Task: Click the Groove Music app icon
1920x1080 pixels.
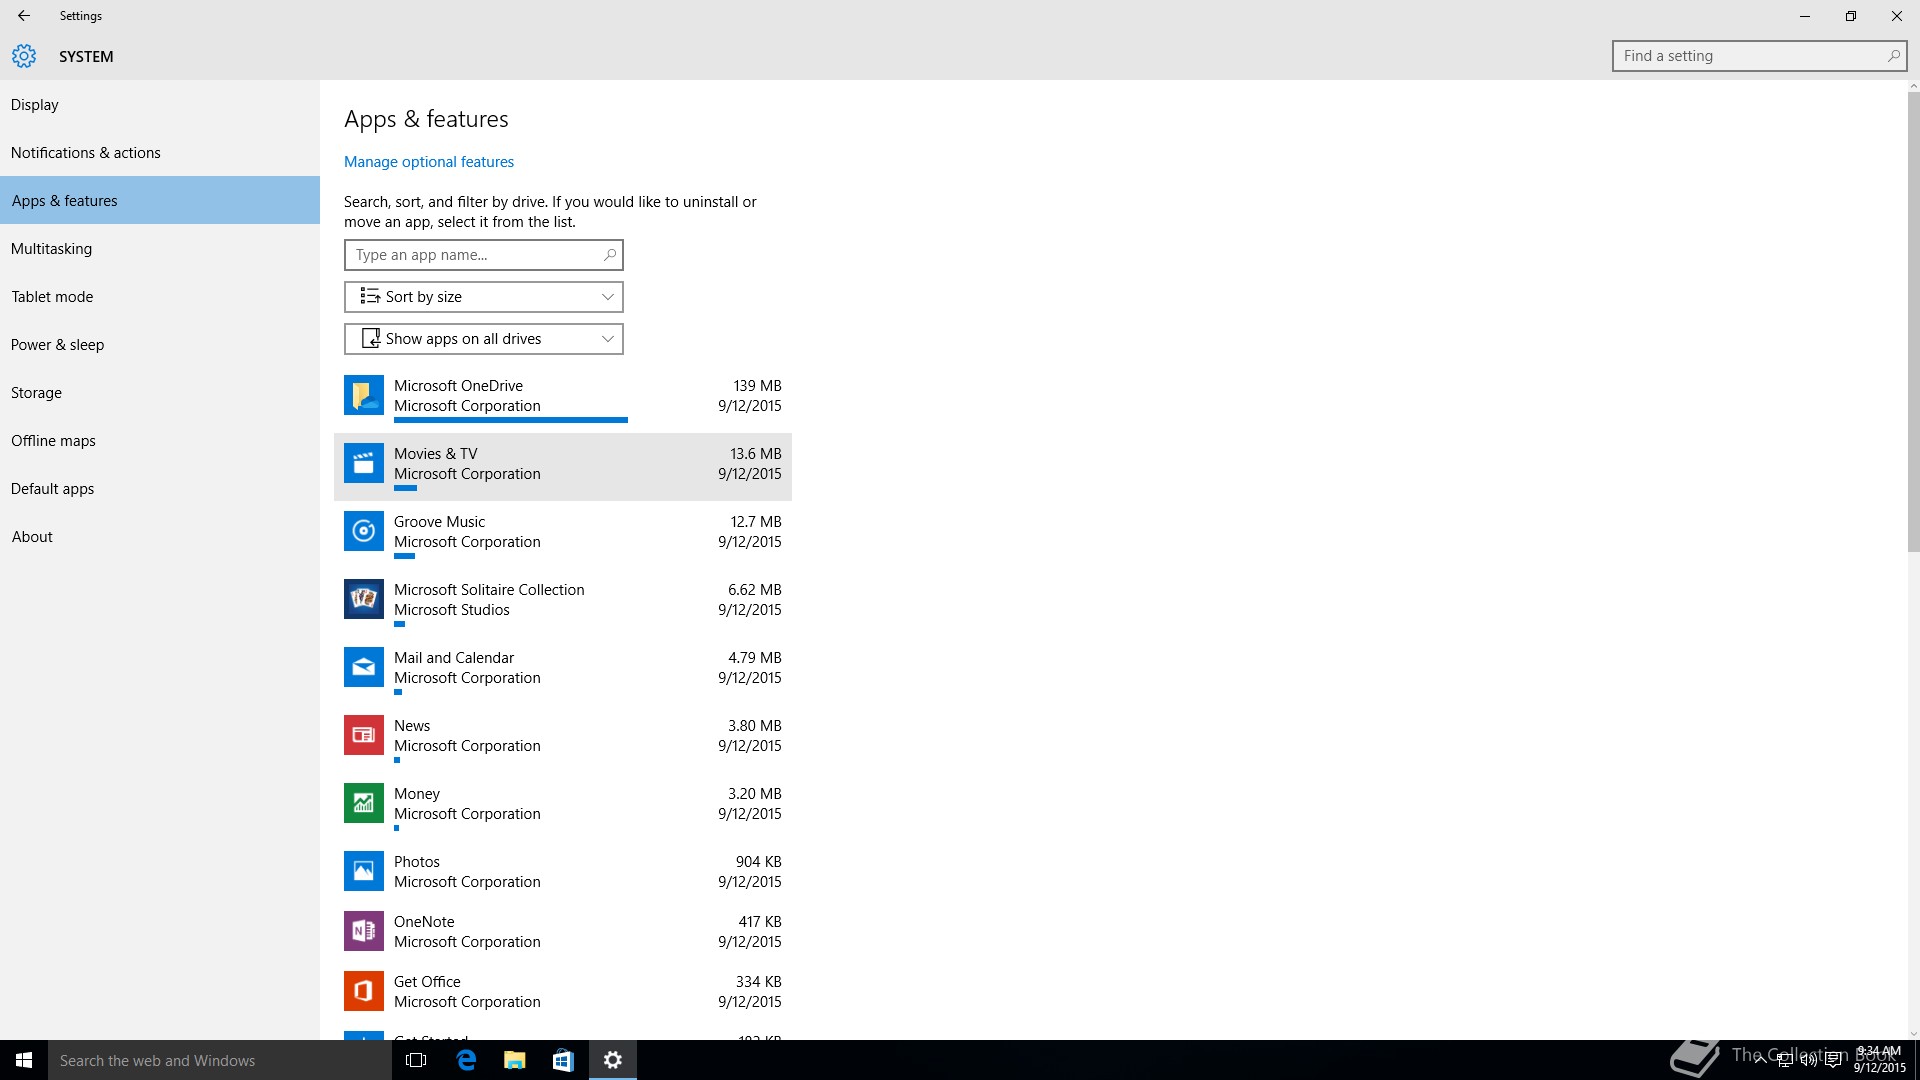Action: [x=364, y=531]
